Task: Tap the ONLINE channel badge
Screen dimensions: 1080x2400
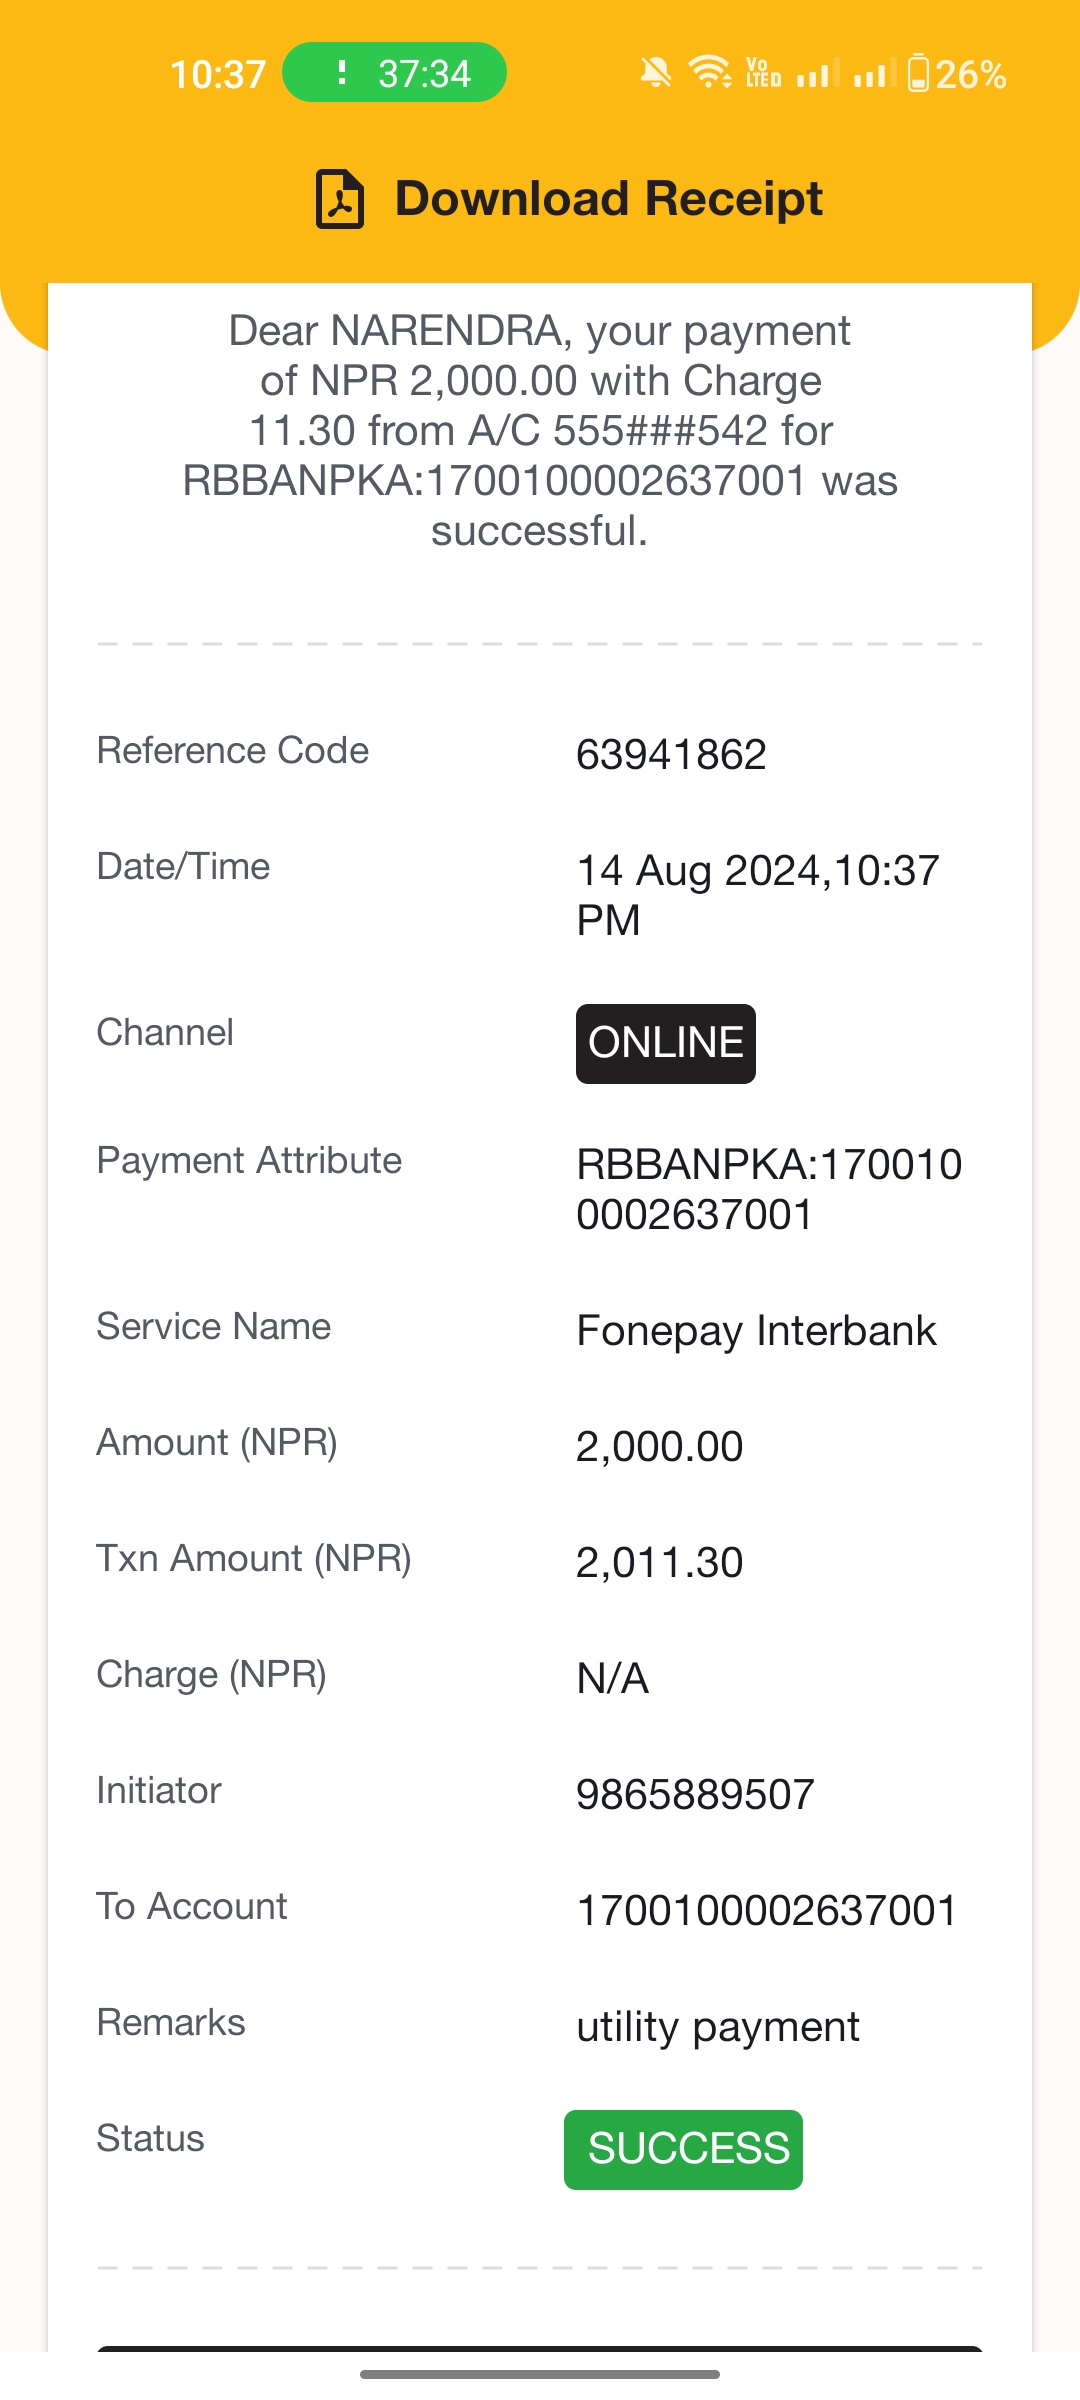Action: (666, 1043)
